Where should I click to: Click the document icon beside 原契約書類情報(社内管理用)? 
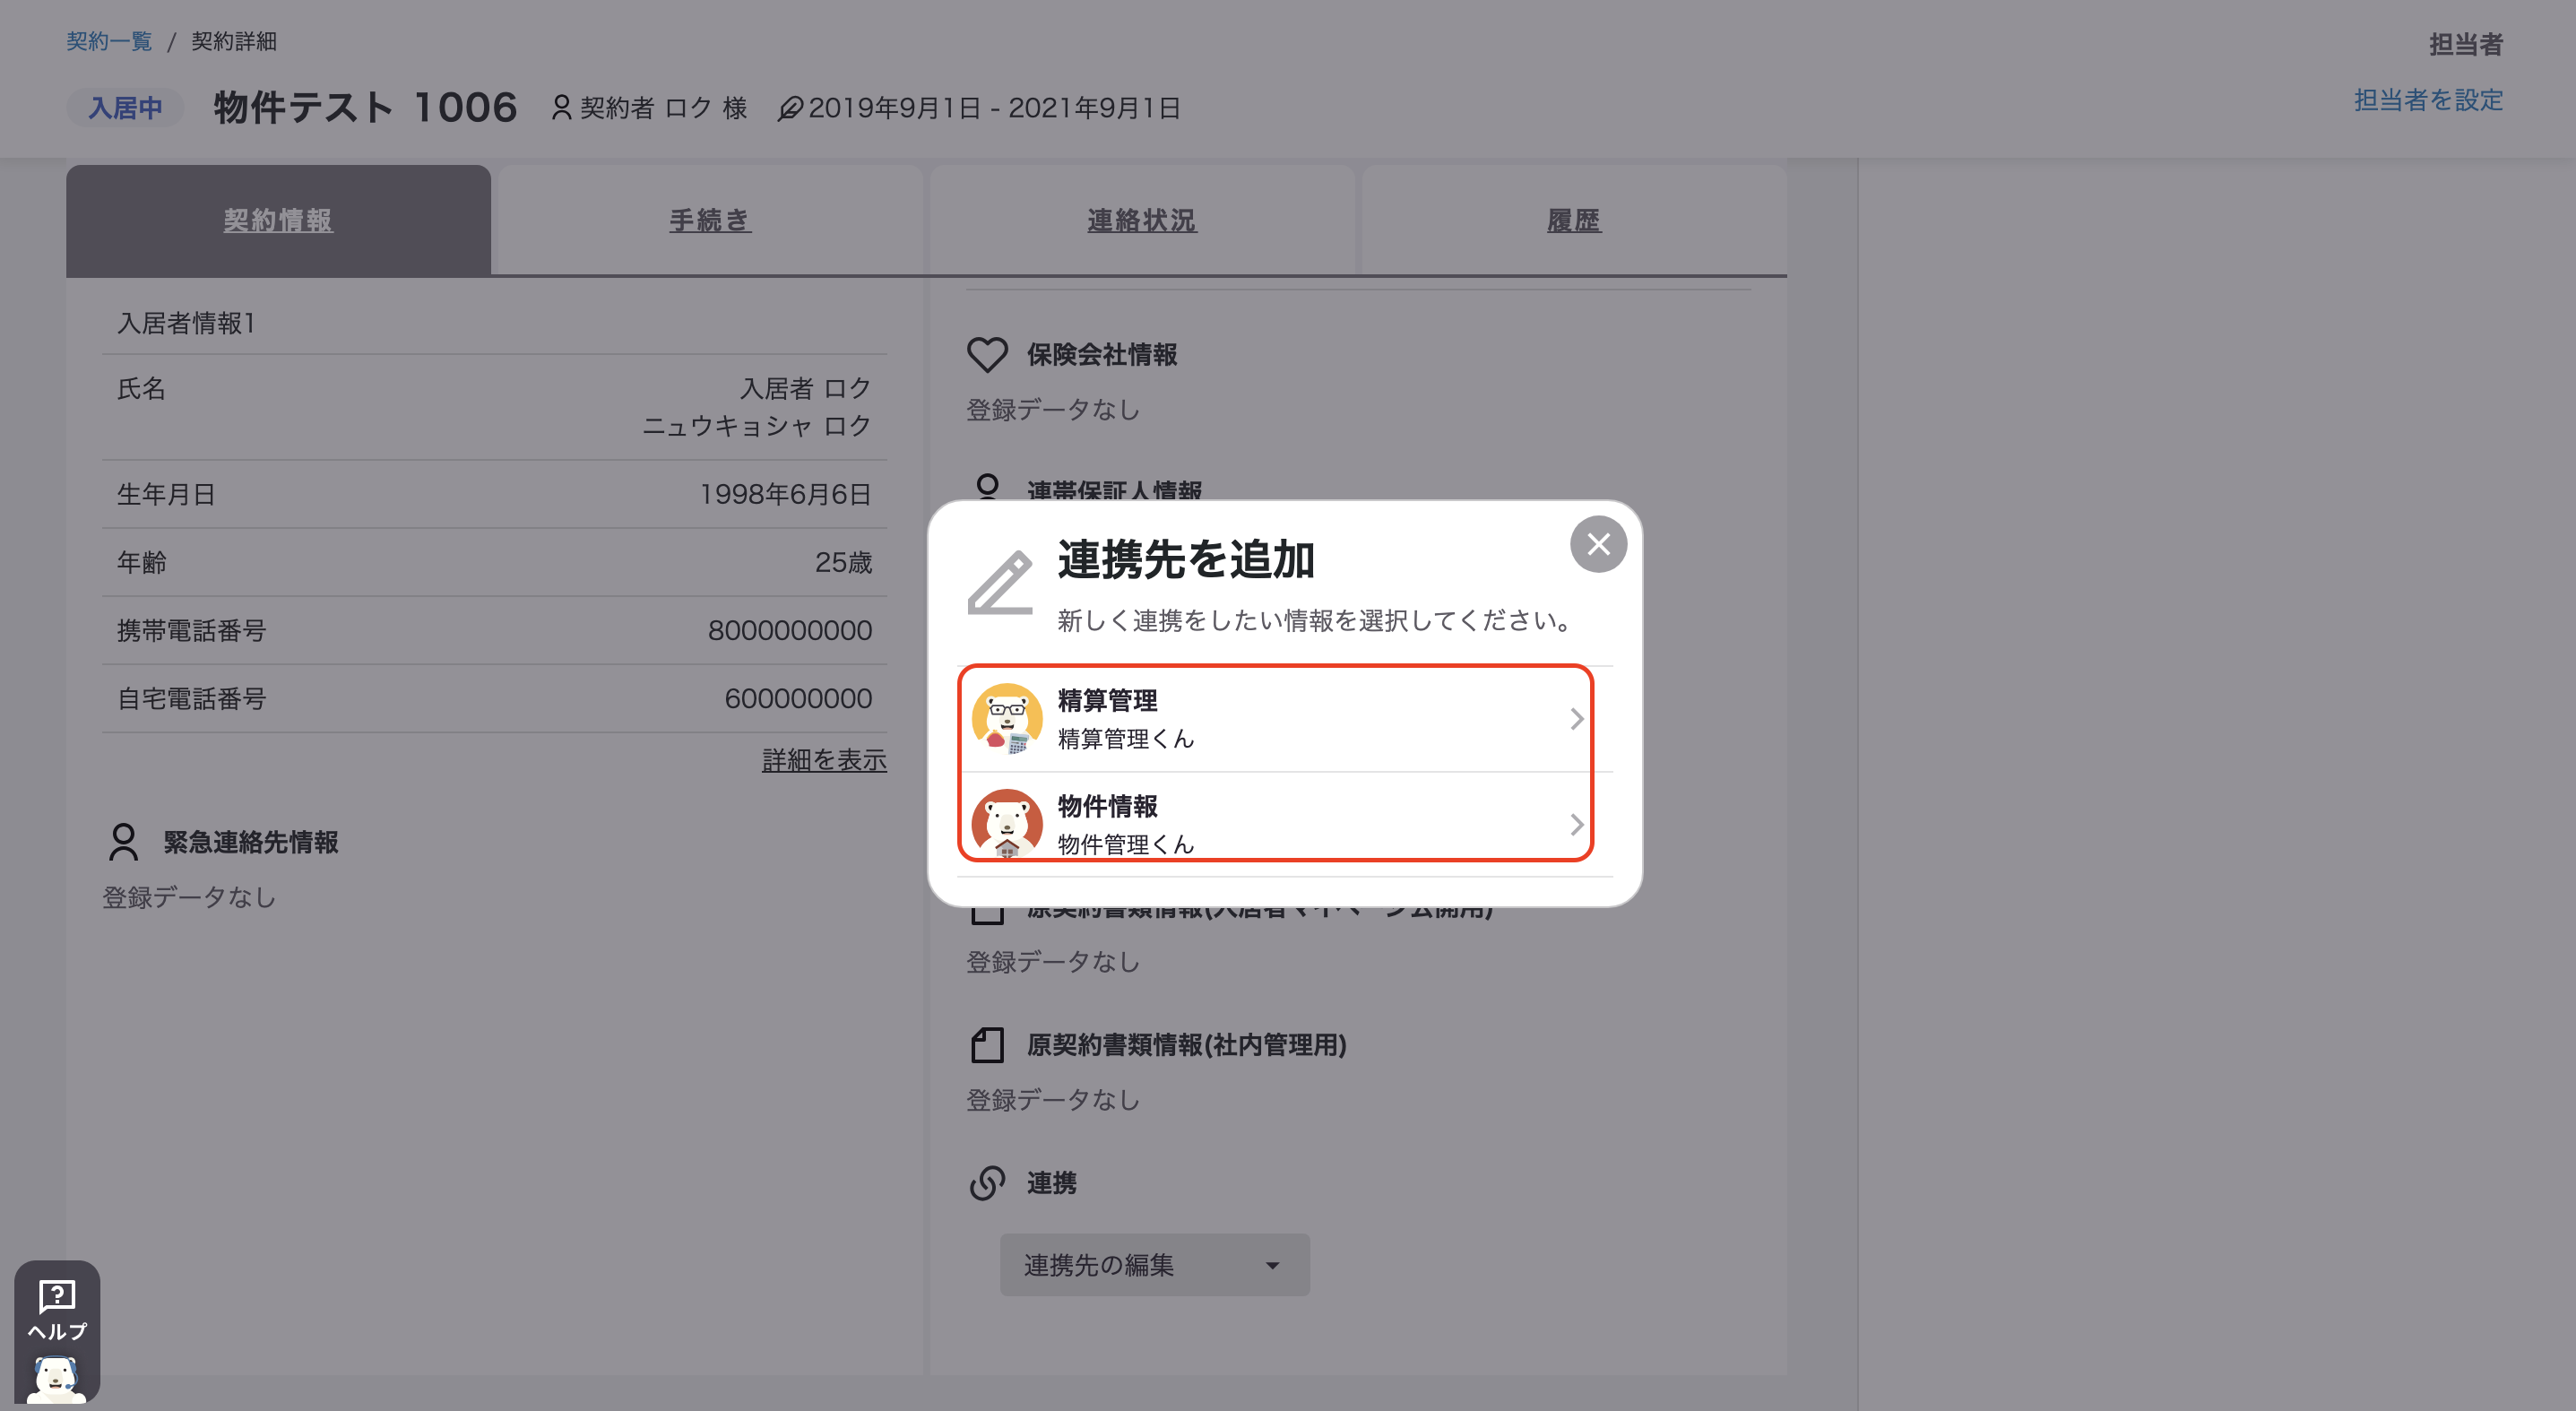pos(987,1045)
